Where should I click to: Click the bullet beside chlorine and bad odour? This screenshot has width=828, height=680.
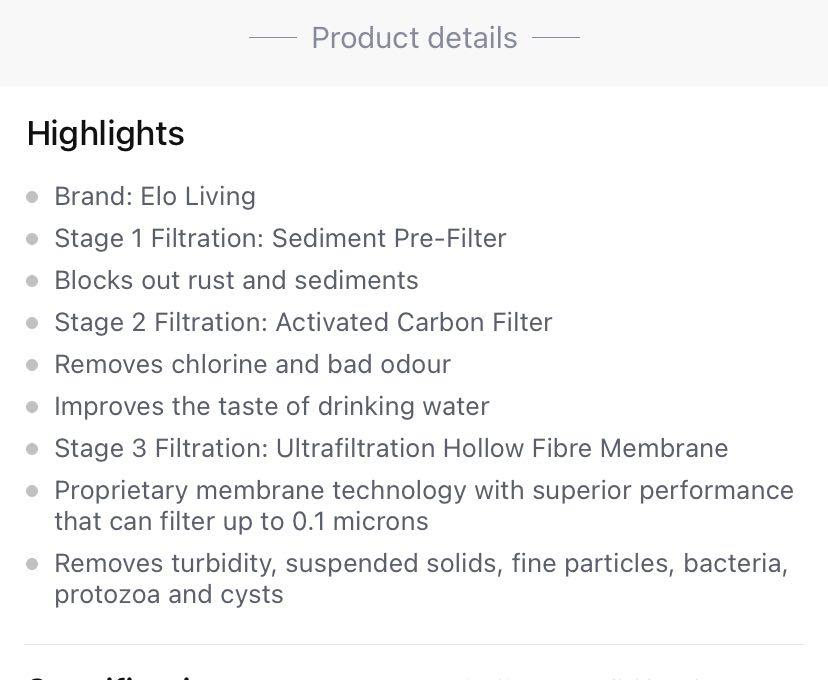[x=33, y=365]
